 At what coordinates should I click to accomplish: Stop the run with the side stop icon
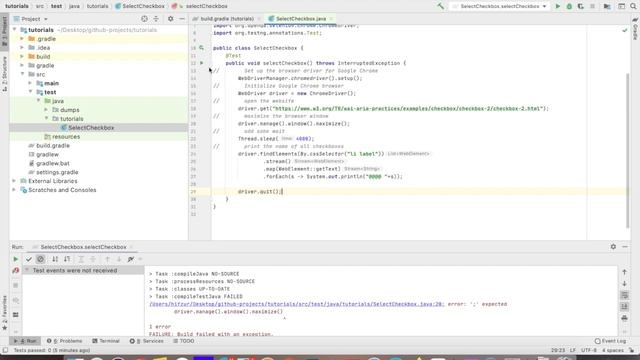[x=16, y=285]
